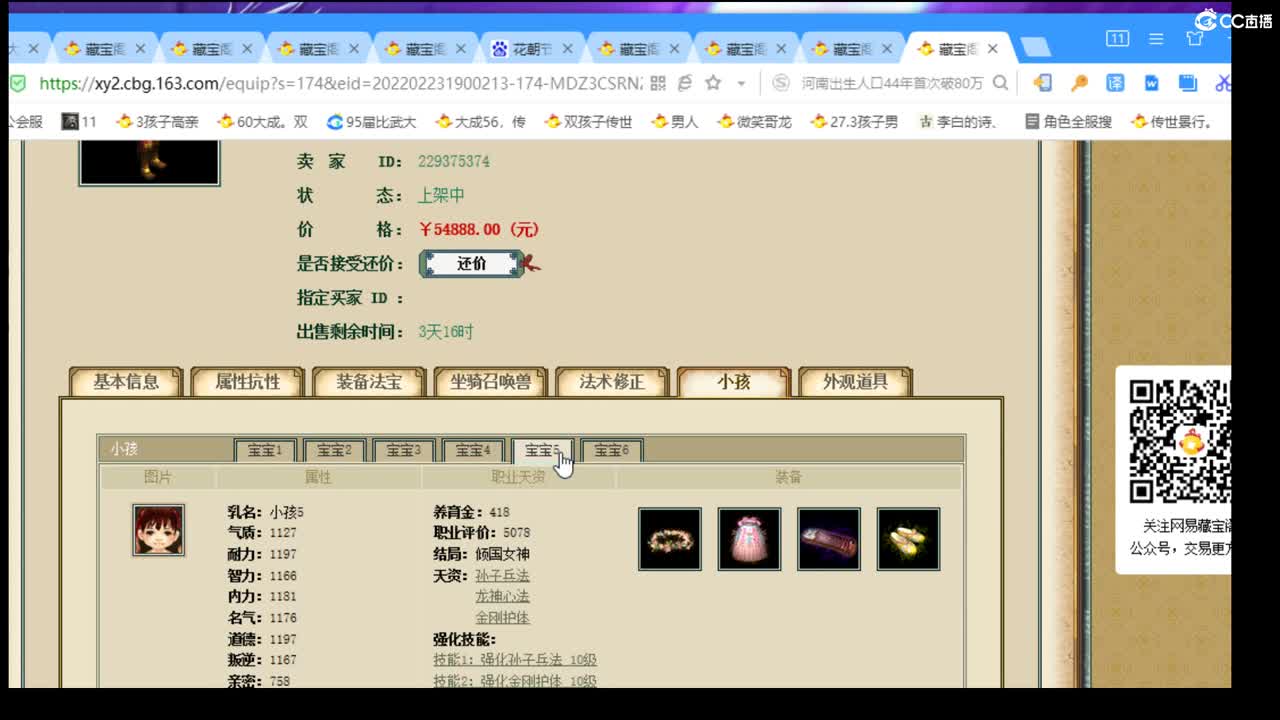Click the page URL address field
Image resolution: width=1280 pixels, height=720 pixels.
click(x=340, y=83)
